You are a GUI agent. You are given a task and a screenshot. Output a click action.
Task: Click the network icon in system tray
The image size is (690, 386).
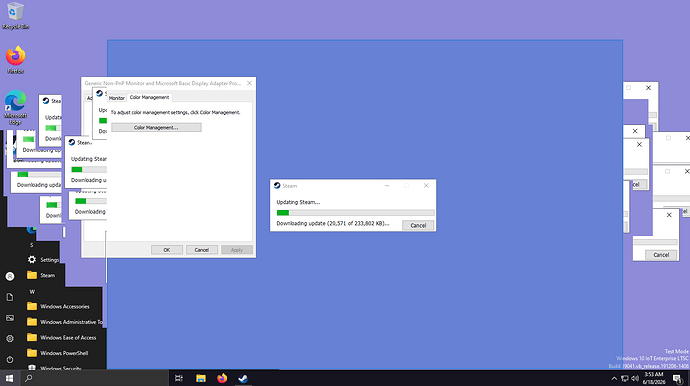[624, 379]
